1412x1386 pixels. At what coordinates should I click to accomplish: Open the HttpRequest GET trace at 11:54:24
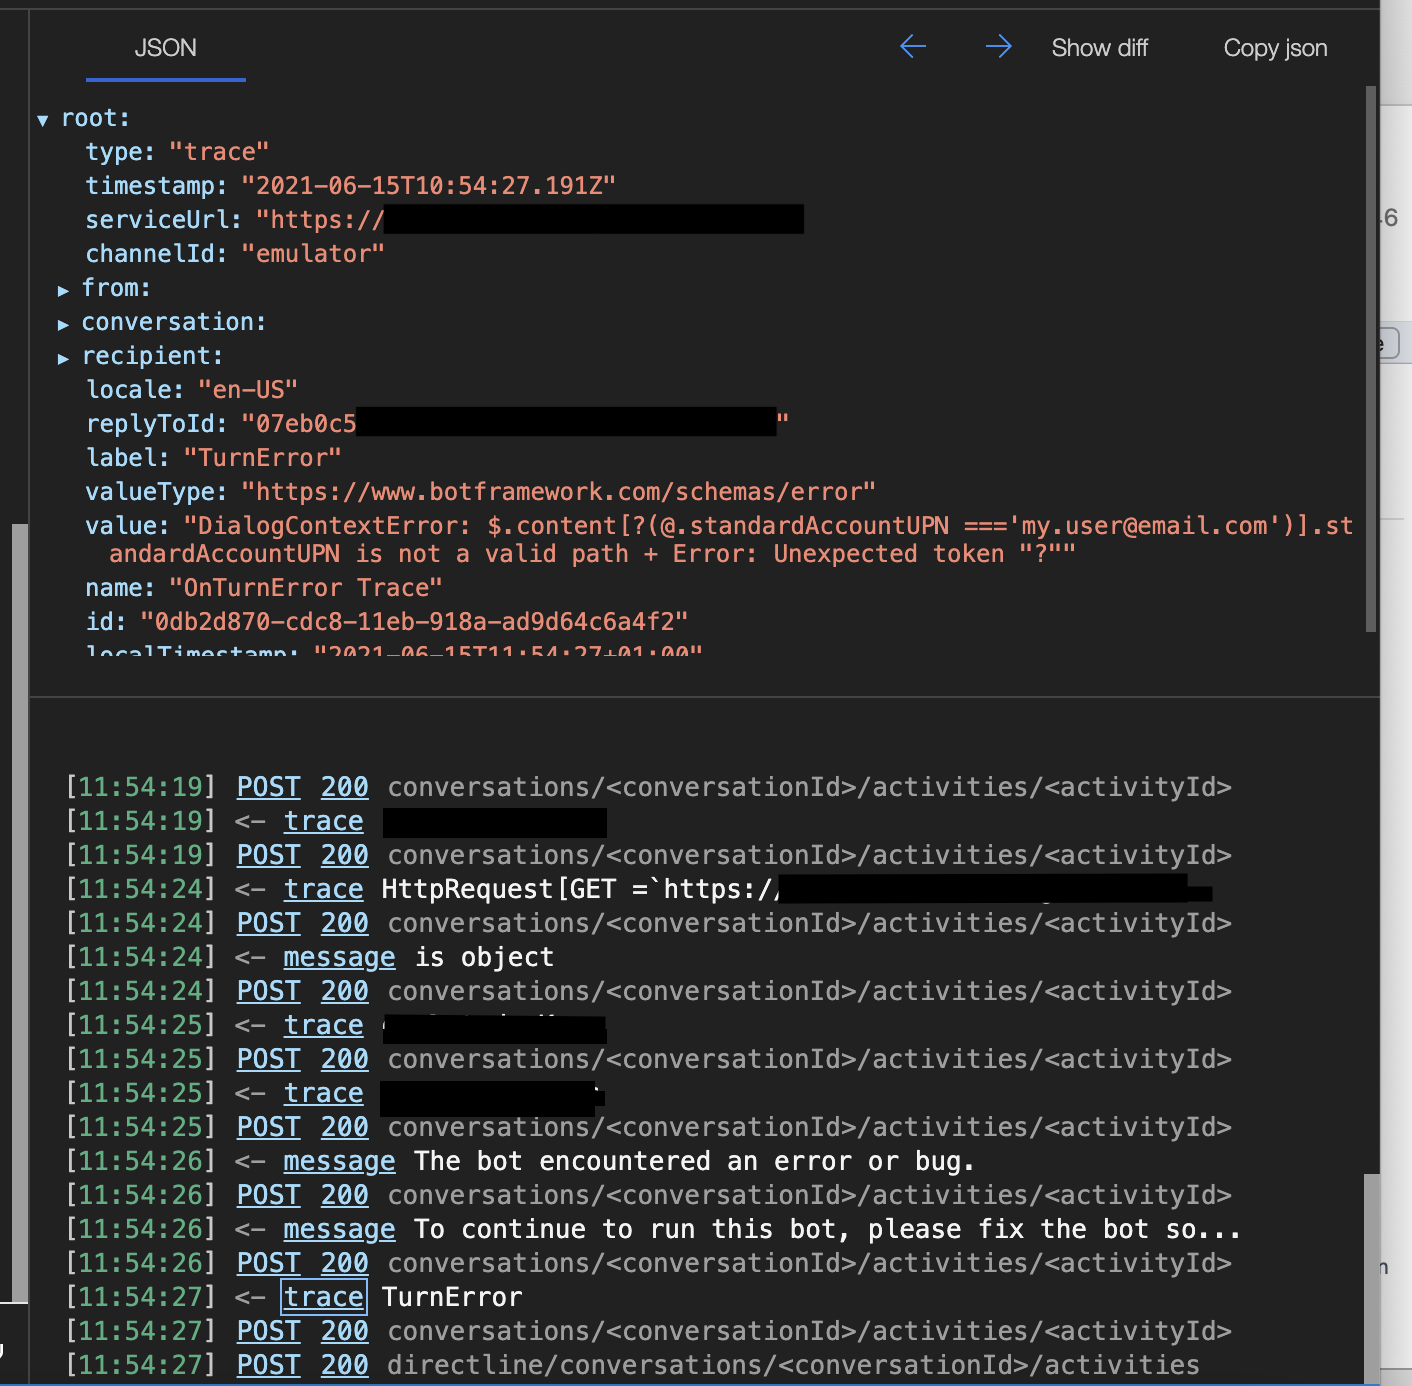pos(323,888)
